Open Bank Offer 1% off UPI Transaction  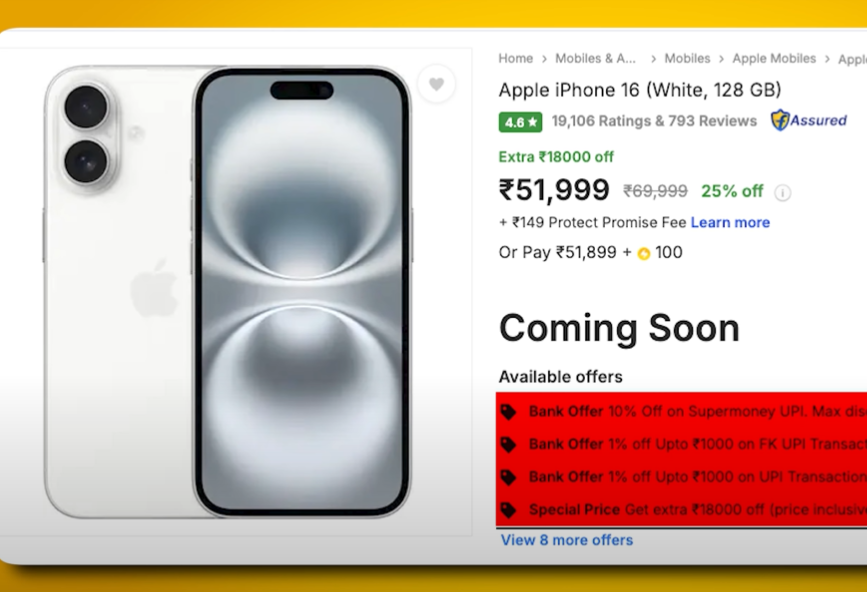click(x=698, y=477)
